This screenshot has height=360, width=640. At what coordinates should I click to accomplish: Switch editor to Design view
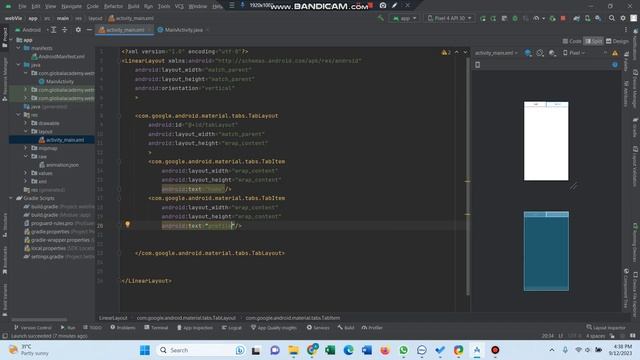(x=617, y=41)
